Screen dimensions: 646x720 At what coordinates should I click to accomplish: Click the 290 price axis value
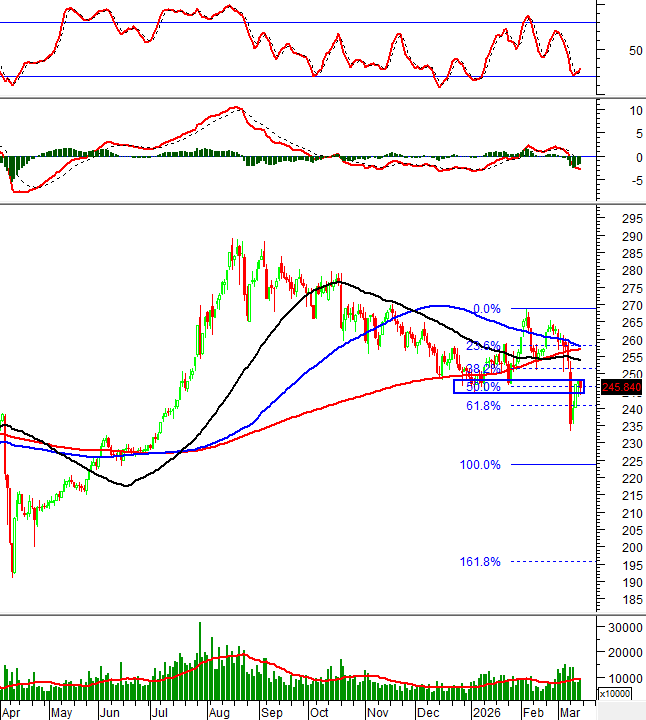631,237
